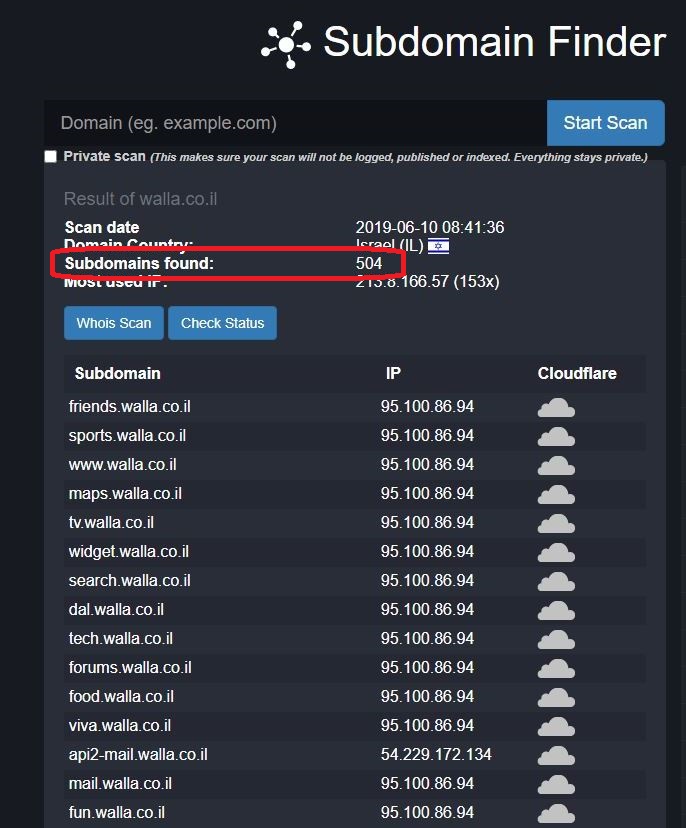Click the Private scan explanatory note in italics

click(x=399, y=157)
